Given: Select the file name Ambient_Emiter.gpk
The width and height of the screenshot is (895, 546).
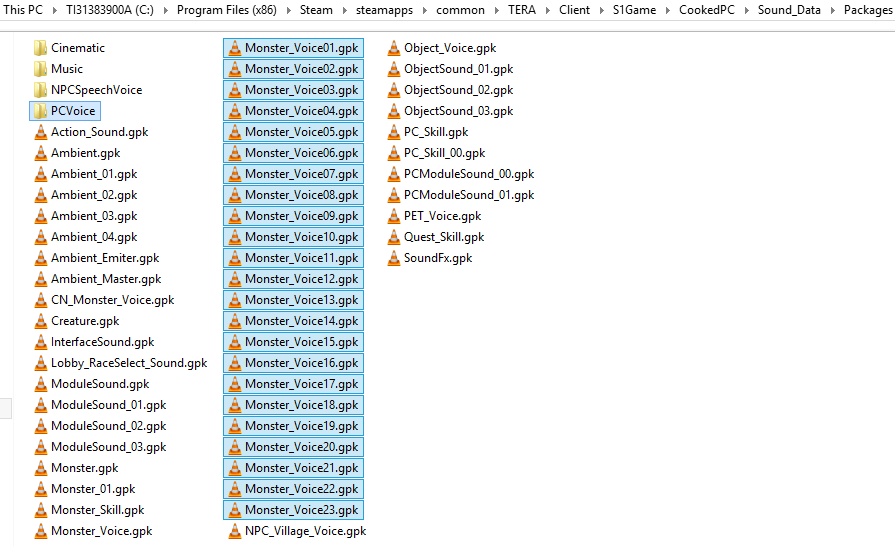Looking at the screenshot, I should pos(105,258).
